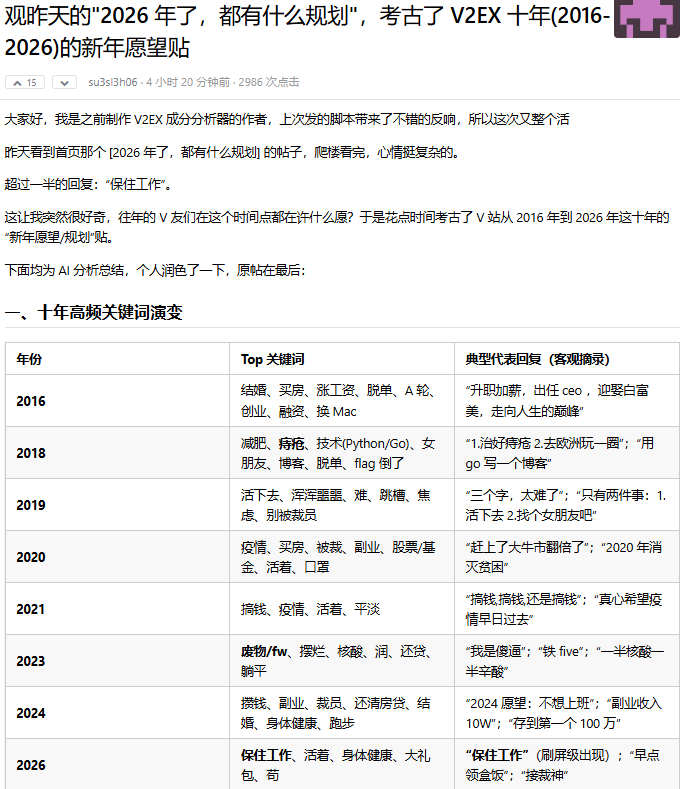Screen dimensions: 680x789
Task: Click bold '保住工作' keyword in 2026 row
Action: pos(266,755)
